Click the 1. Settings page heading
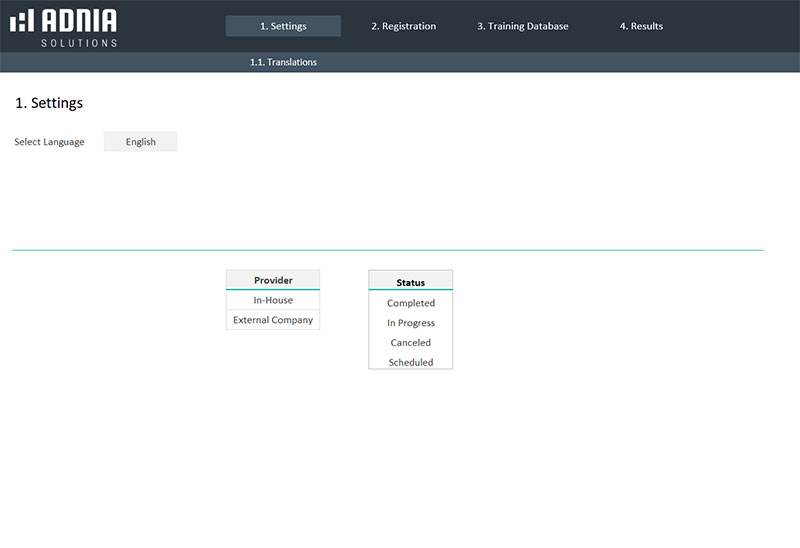800x548 pixels. tap(49, 103)
